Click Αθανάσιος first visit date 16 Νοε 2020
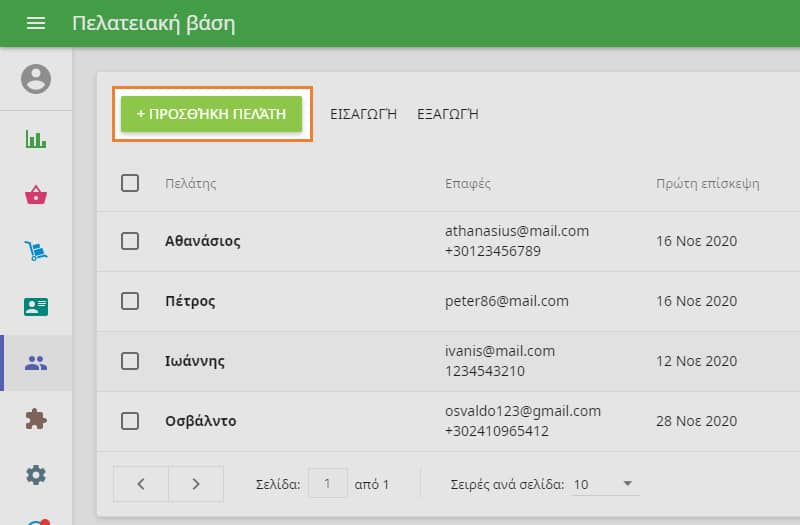 click(696, 241)
